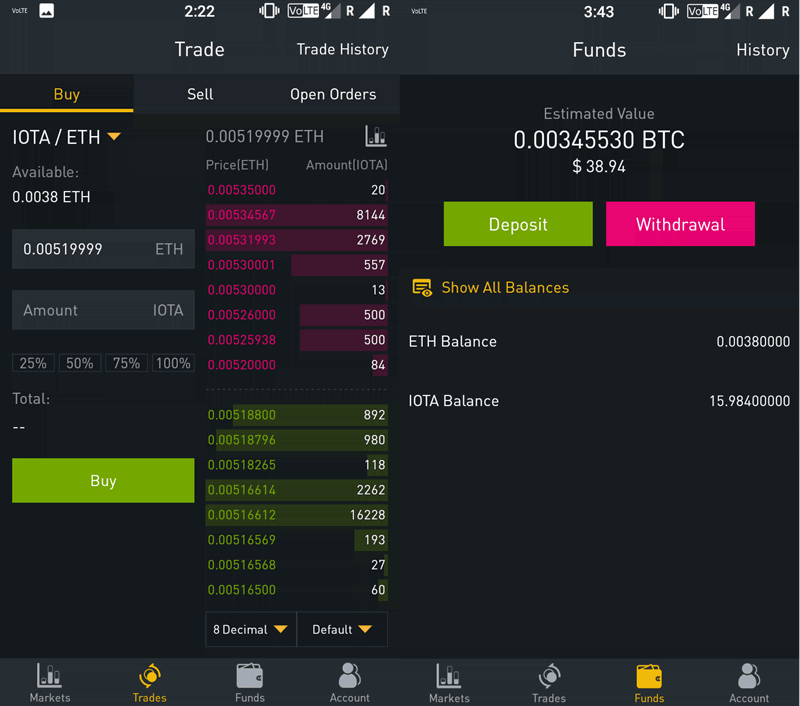Select the buy order at 0.00518265
800x706 pixels.
pyautogui.click(x=296, y=465)
